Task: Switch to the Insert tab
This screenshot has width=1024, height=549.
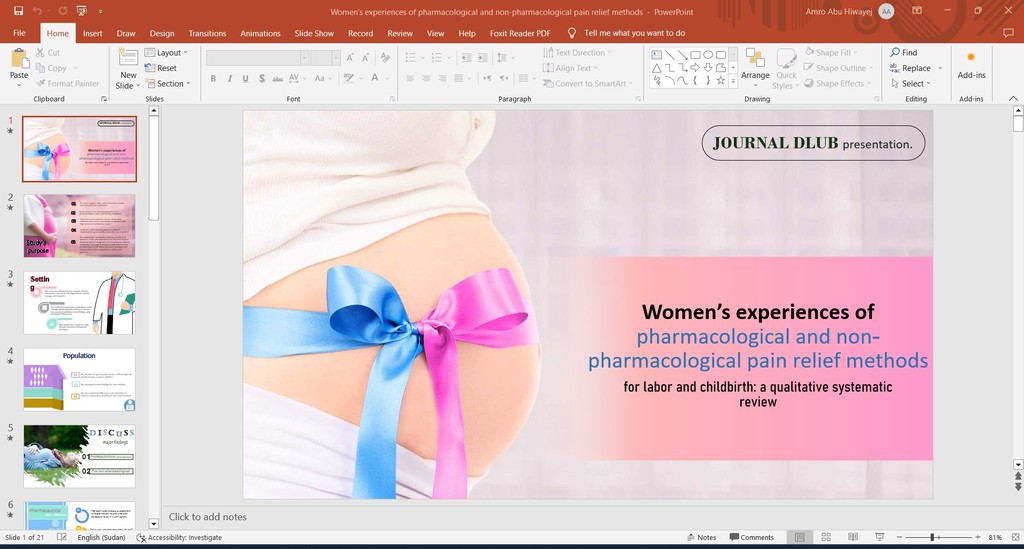Action: click(93, 33)
